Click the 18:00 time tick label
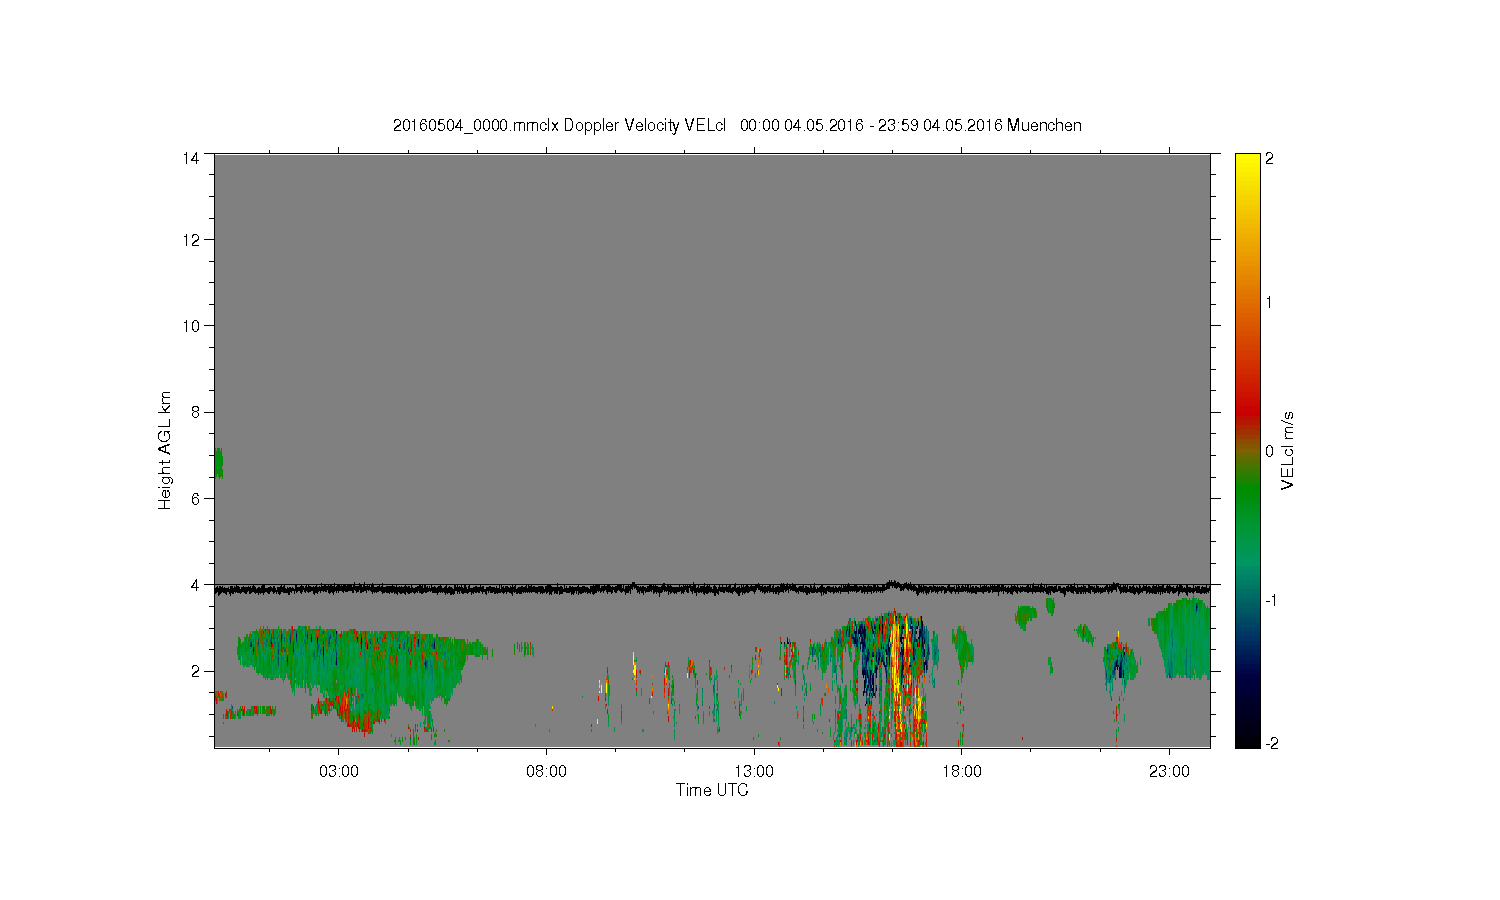 pyautogui.click(x=962, y=772)
